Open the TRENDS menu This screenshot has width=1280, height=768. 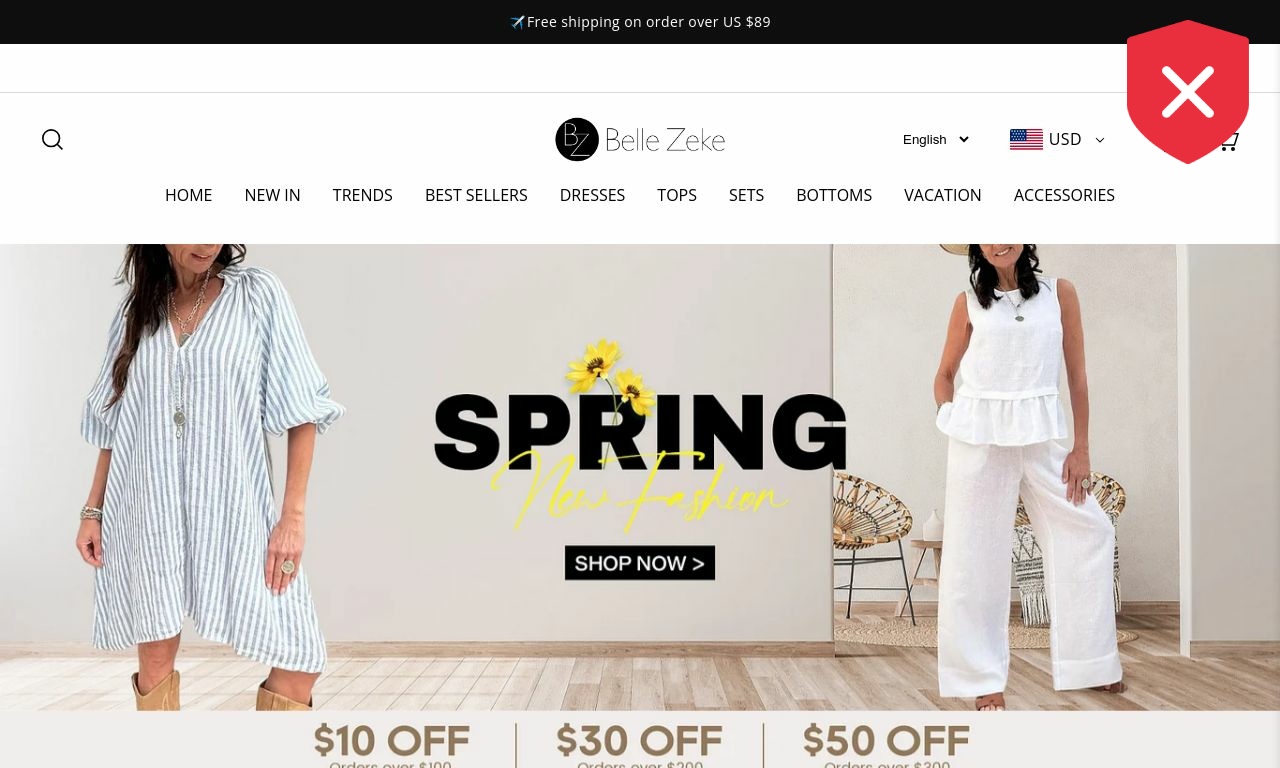point(362,195)
